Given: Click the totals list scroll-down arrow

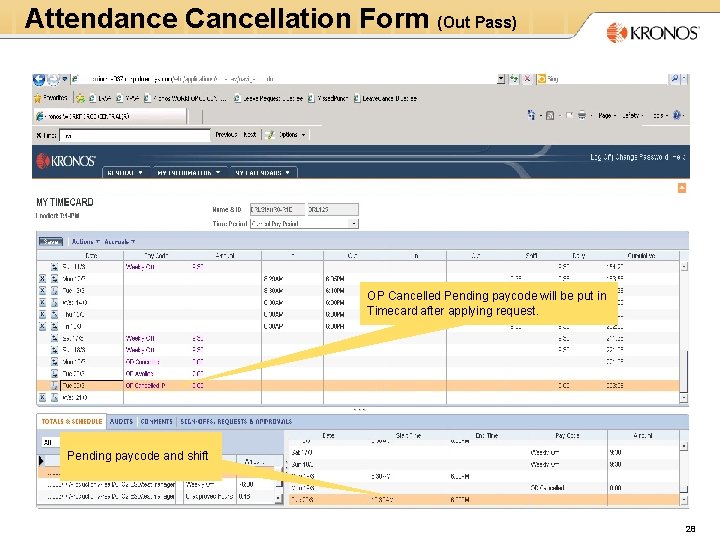Looking at the screenshot, I should point(278,498).
